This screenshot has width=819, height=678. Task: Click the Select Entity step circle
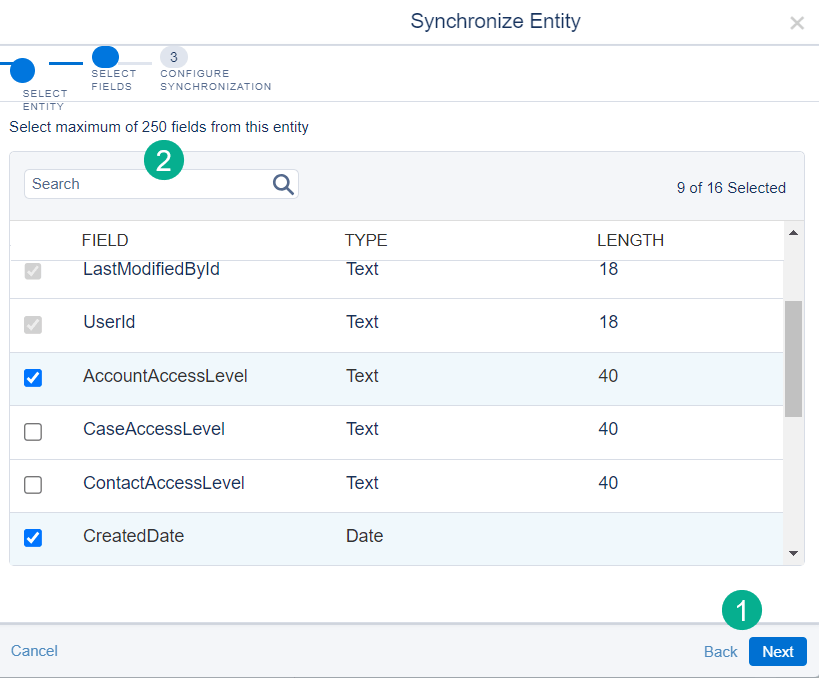click(x=22, y=69)
